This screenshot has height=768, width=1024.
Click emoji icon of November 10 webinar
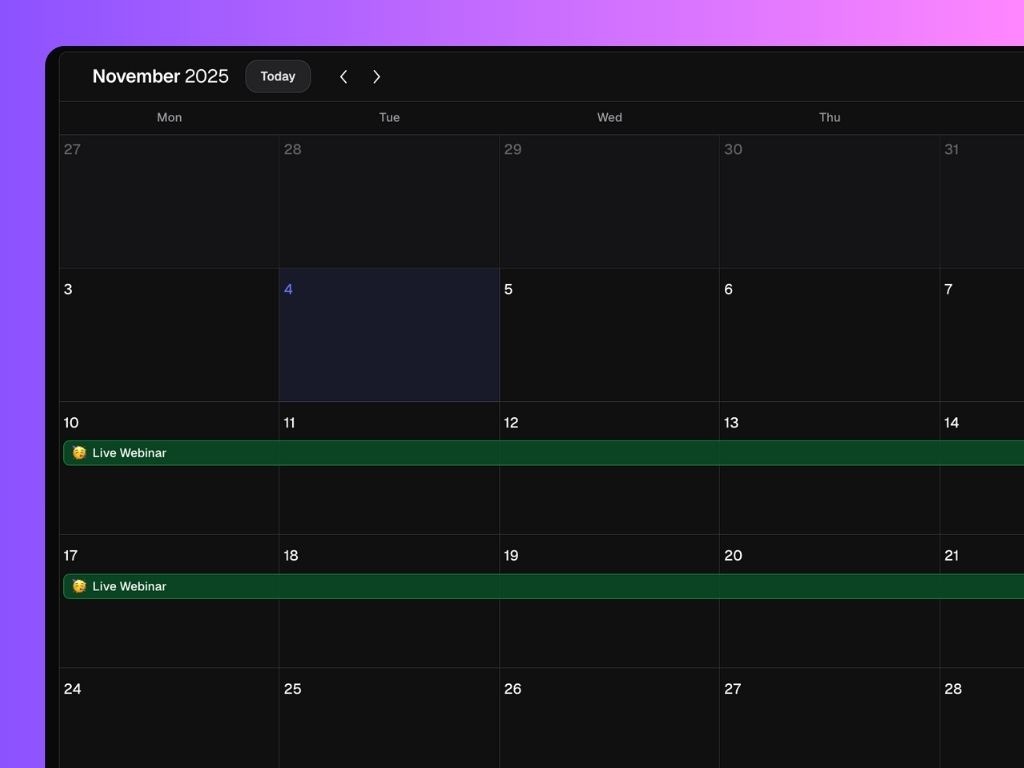[79, 453]
